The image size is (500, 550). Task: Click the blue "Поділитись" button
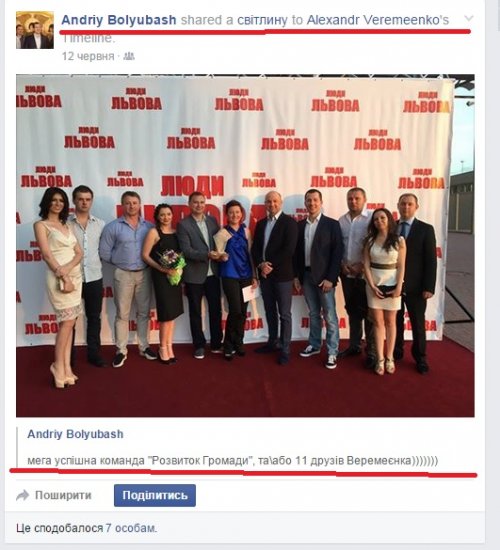coord(155,495)
